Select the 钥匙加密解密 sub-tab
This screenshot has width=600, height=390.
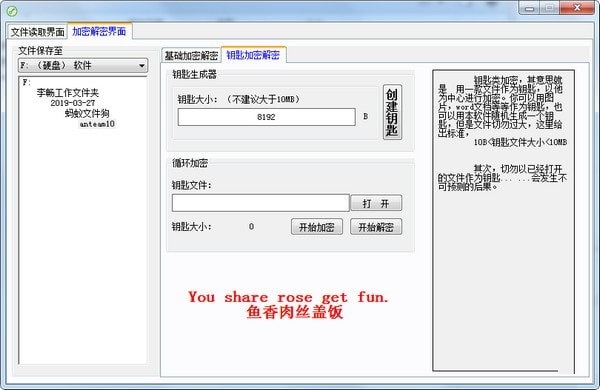coord(253,55)
